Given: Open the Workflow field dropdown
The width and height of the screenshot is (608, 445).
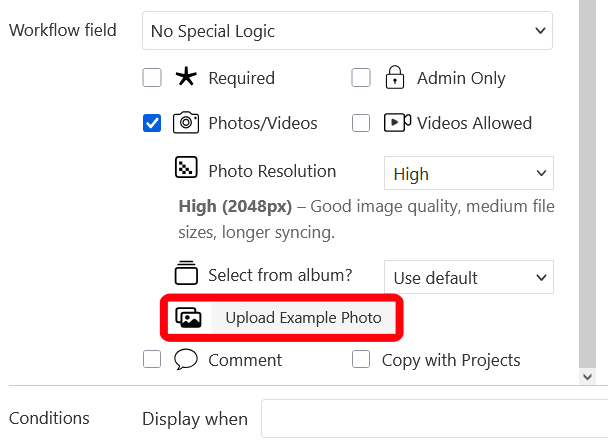Looking at the screenshot, I should [347, 31].
